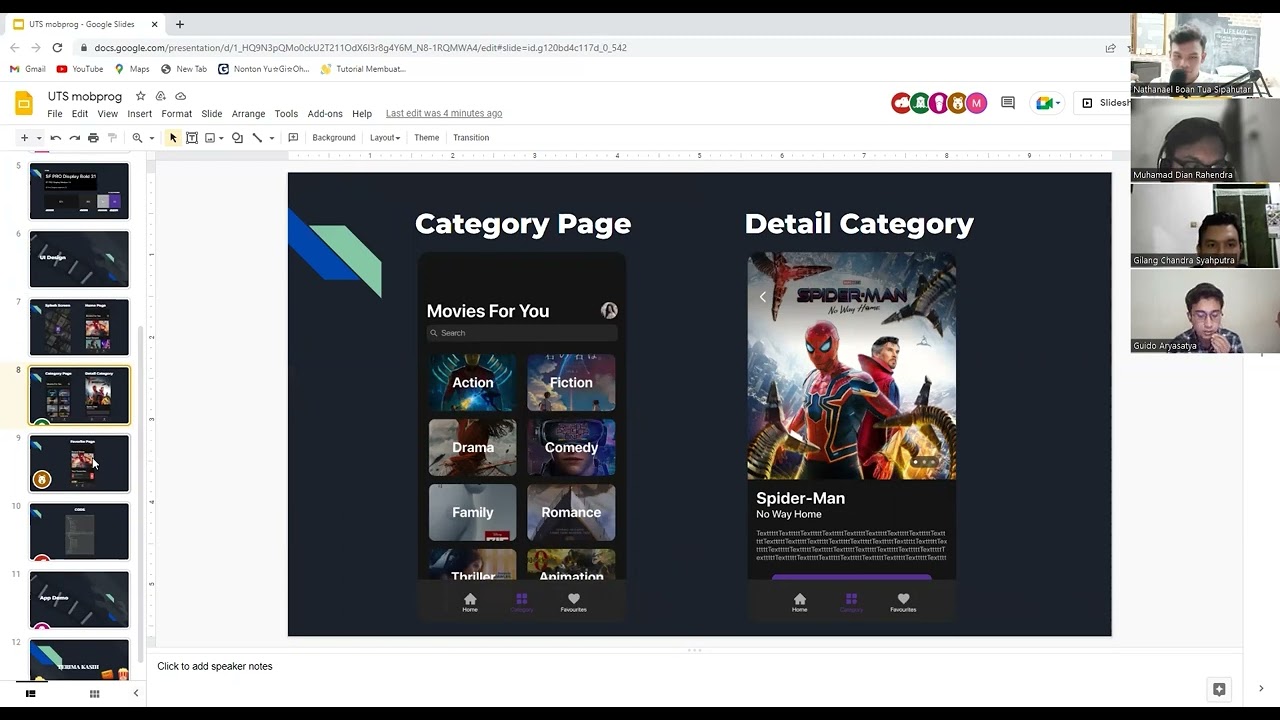This screenshot has width=1280, height=720.
Task: Open the Edit menu
Action: [x=80, y=114]
